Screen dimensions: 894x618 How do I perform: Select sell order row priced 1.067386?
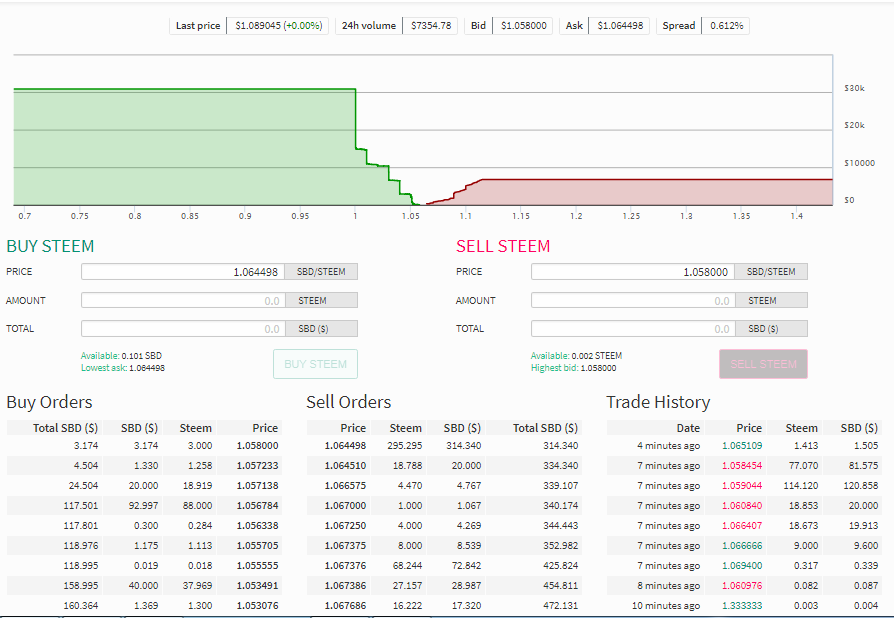pos(444,585)
